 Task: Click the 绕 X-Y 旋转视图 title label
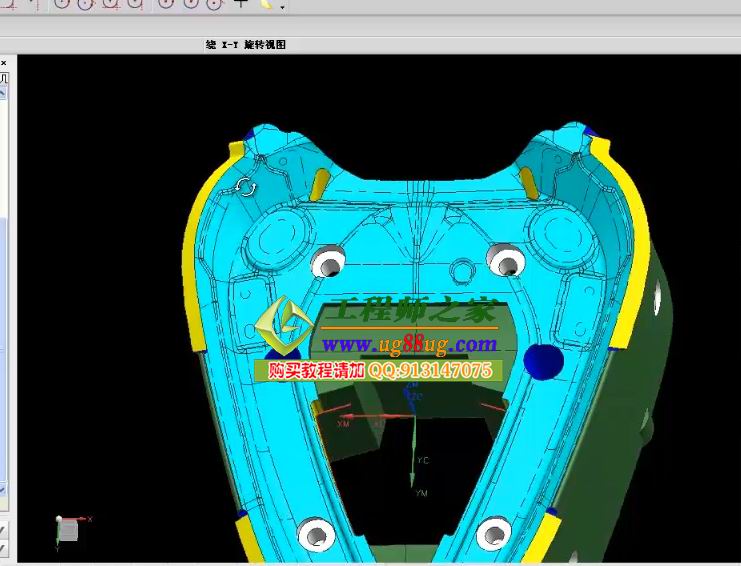(x=246, y=45)
